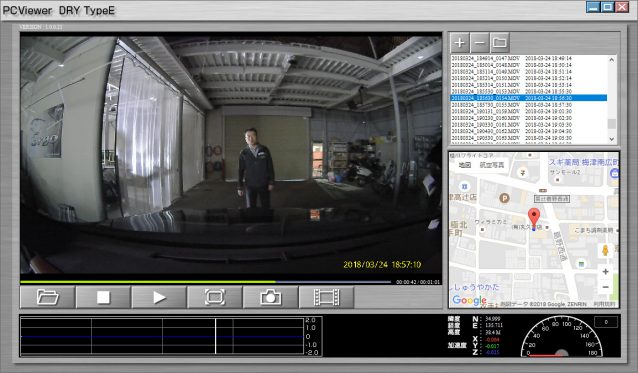This screenshot has height=373, width=638.
Task: Open folder icon above file list
Action: pos(500,42)
